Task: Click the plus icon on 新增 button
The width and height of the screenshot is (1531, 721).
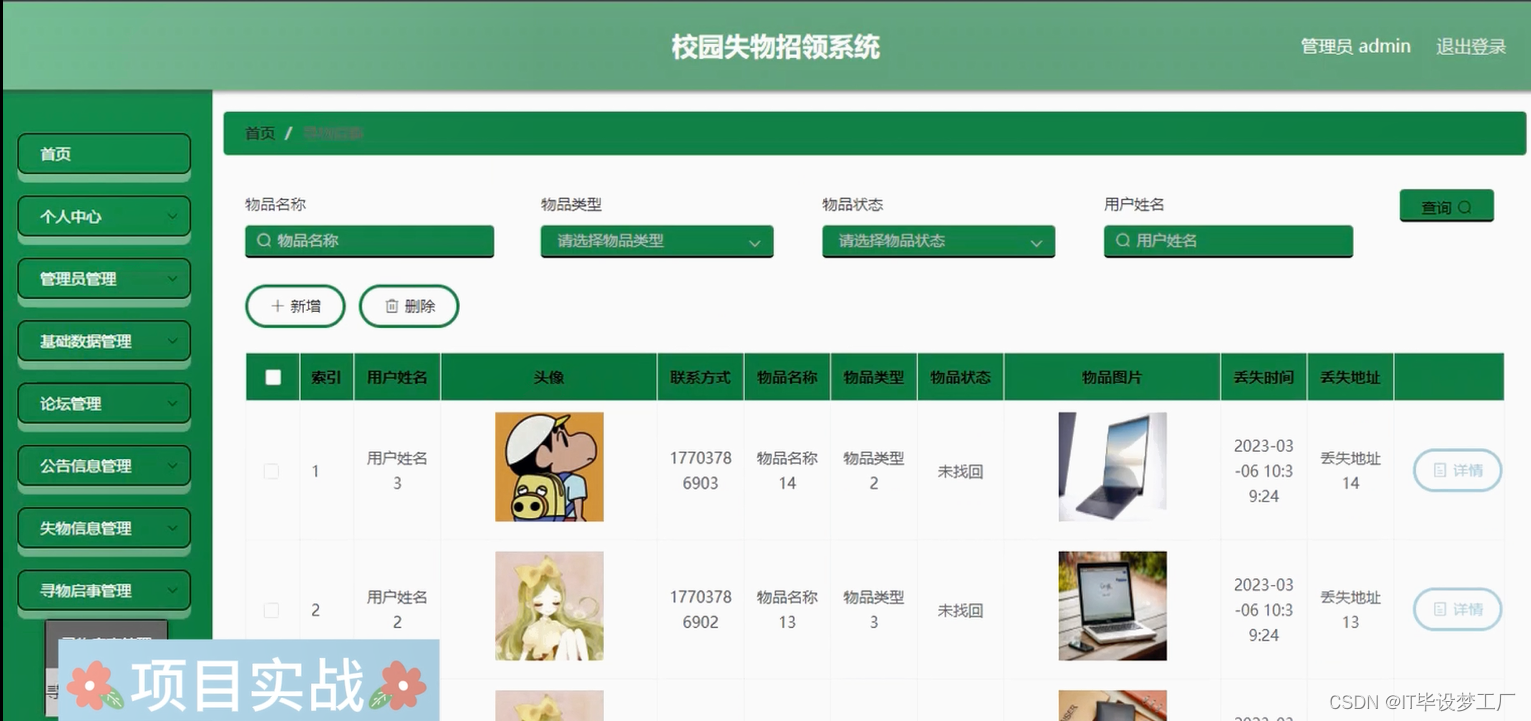Action: point(278,306)
